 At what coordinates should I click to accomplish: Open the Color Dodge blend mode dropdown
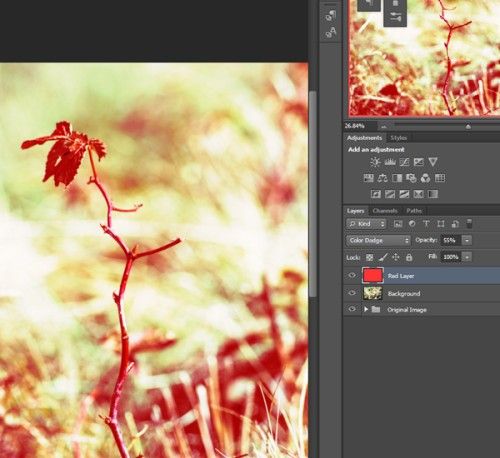[x=378, y=240]
